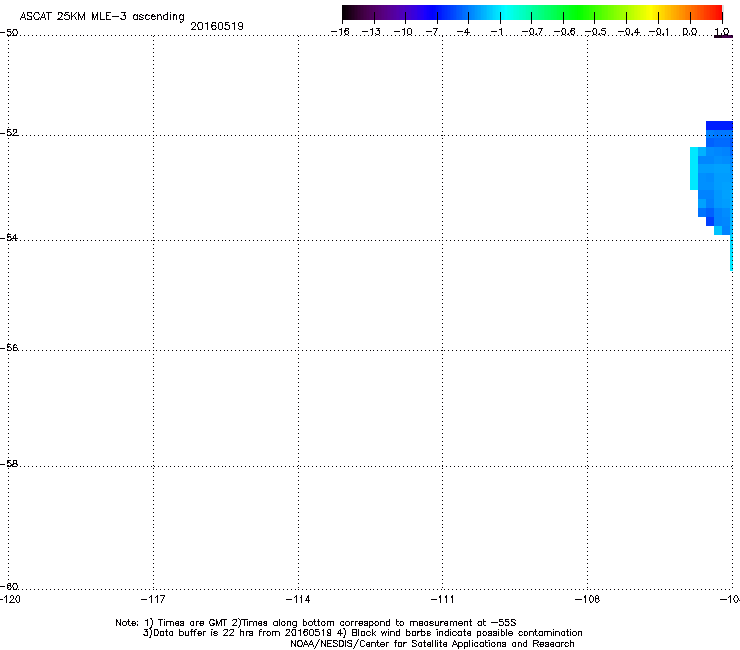Click latitude axis label -50
The image size is (740, 650).
click(9, 33)
